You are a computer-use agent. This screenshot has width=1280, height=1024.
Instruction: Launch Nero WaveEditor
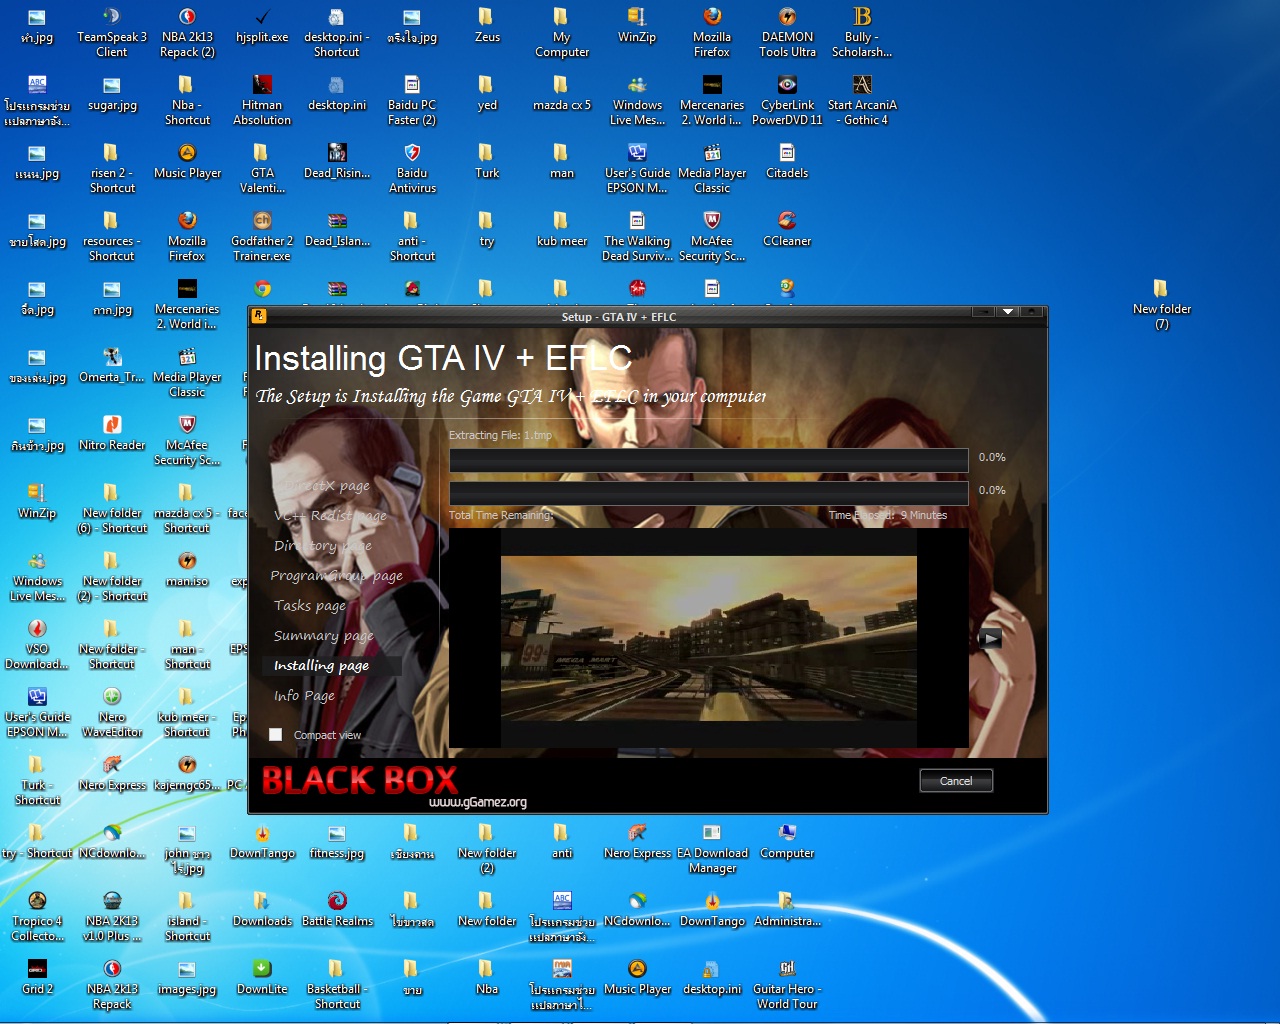(112, 712)
